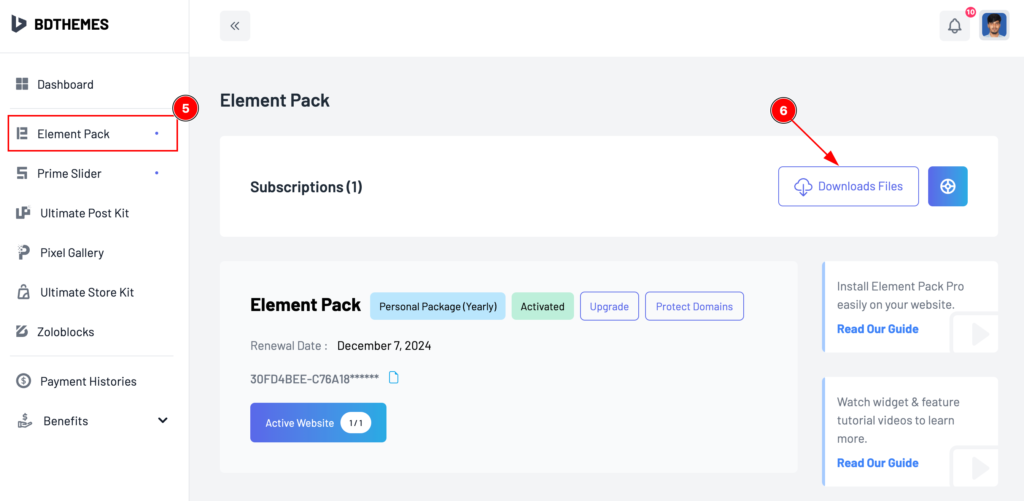Select Element Pack in the sidebar
Image resolution: width=1024 pixels, height=501 pixels.
pyautogui.click(x=93, y=134)
